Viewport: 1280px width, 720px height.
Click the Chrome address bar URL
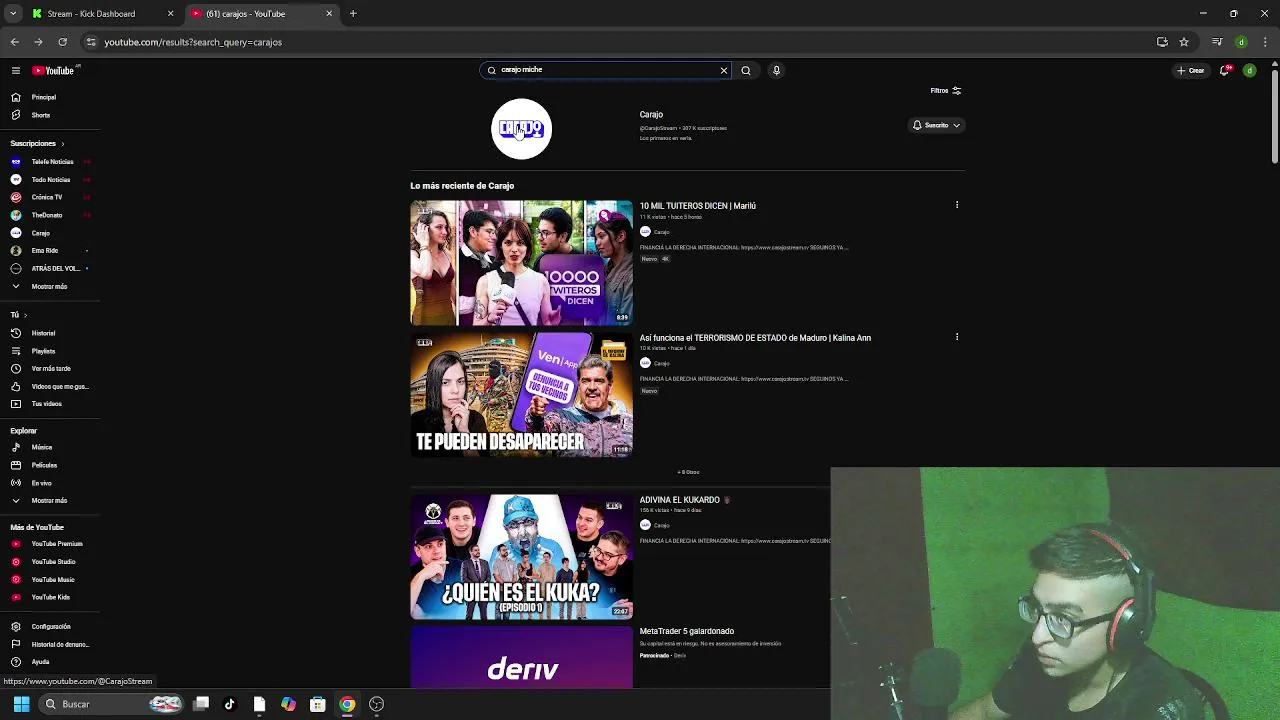(x=193, y=42)
